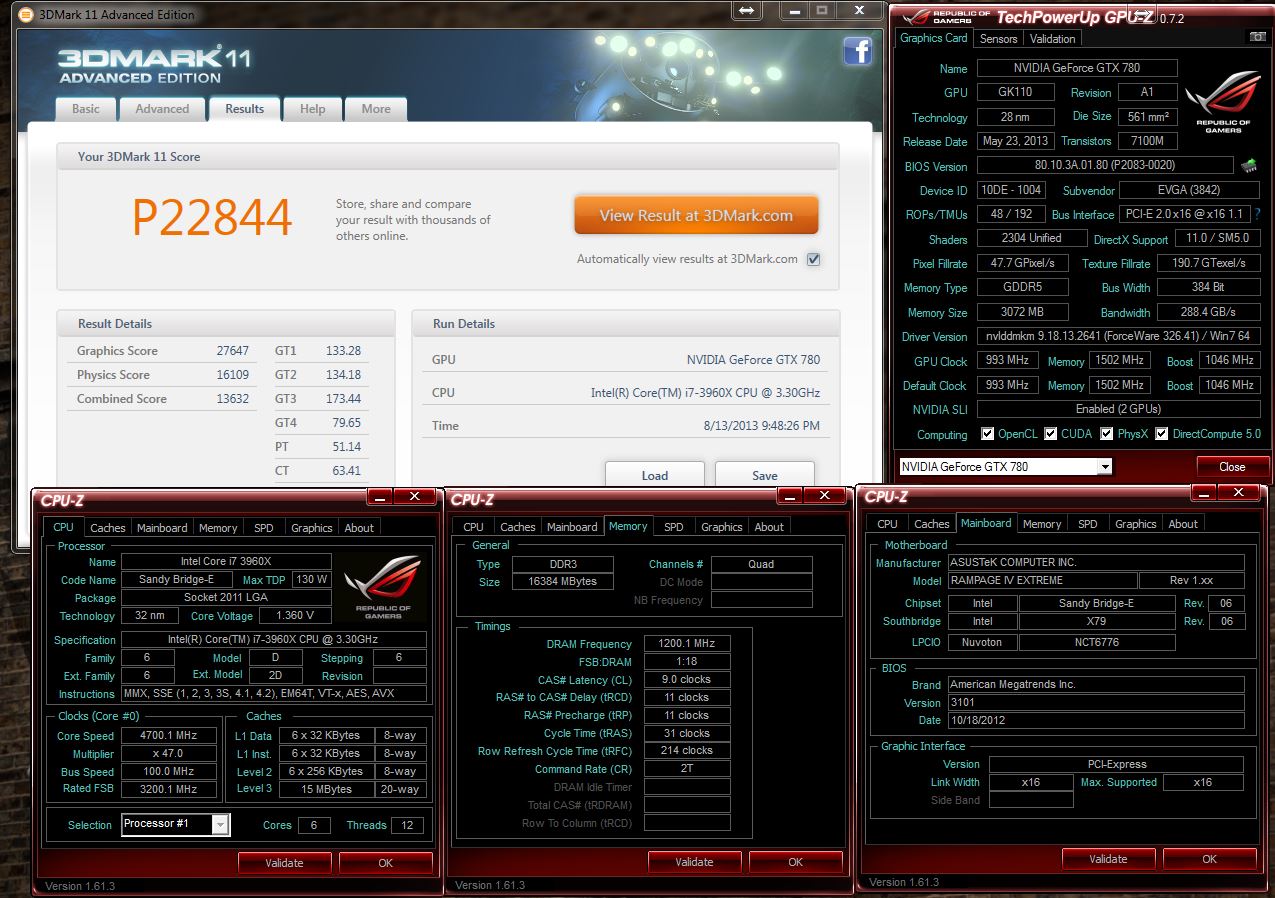Switch to the Sensors tab in GPU-Z

998,39
